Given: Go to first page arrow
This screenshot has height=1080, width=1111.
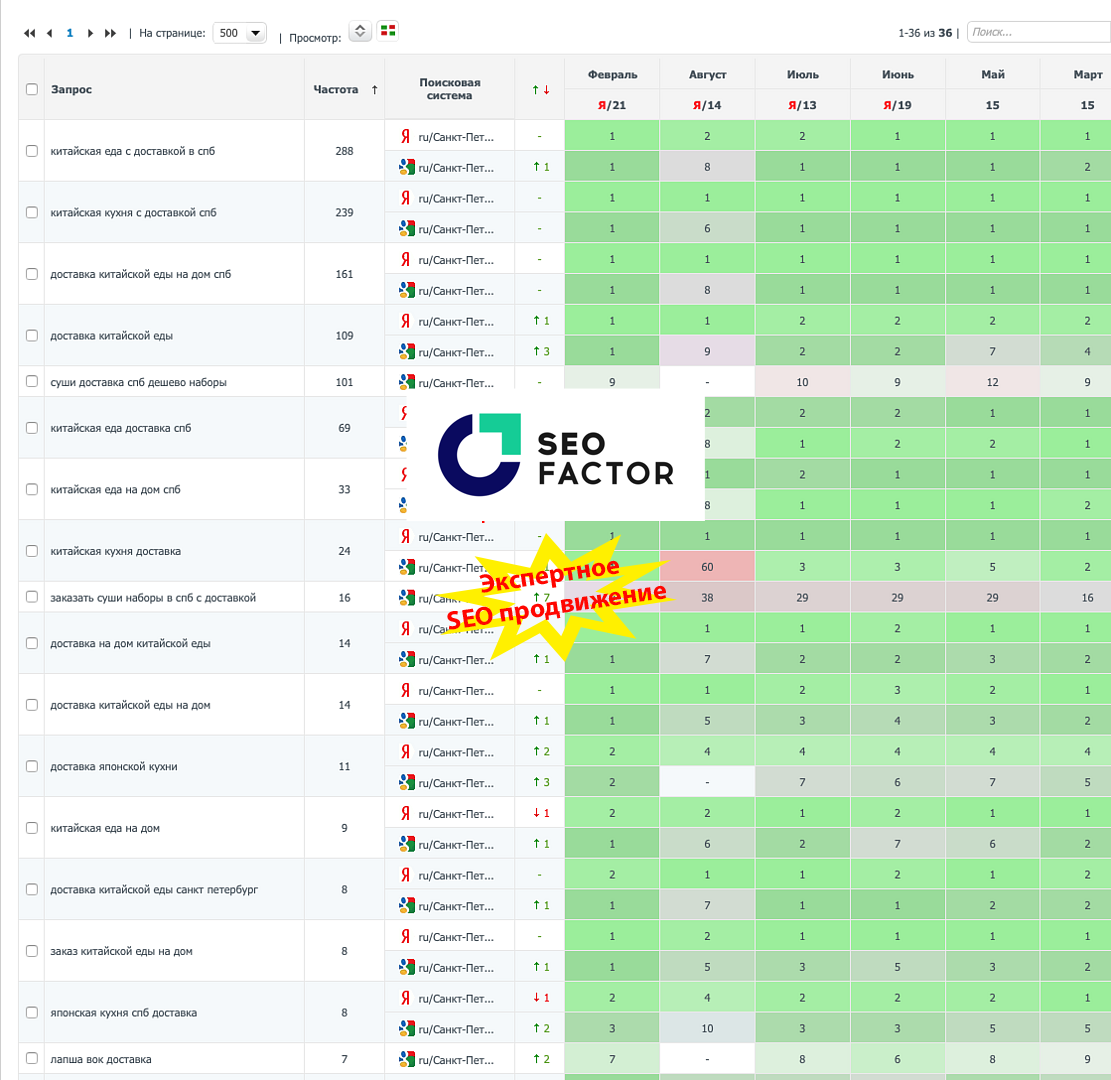Looking at the screenshot, I should click(x=30, y=33).
